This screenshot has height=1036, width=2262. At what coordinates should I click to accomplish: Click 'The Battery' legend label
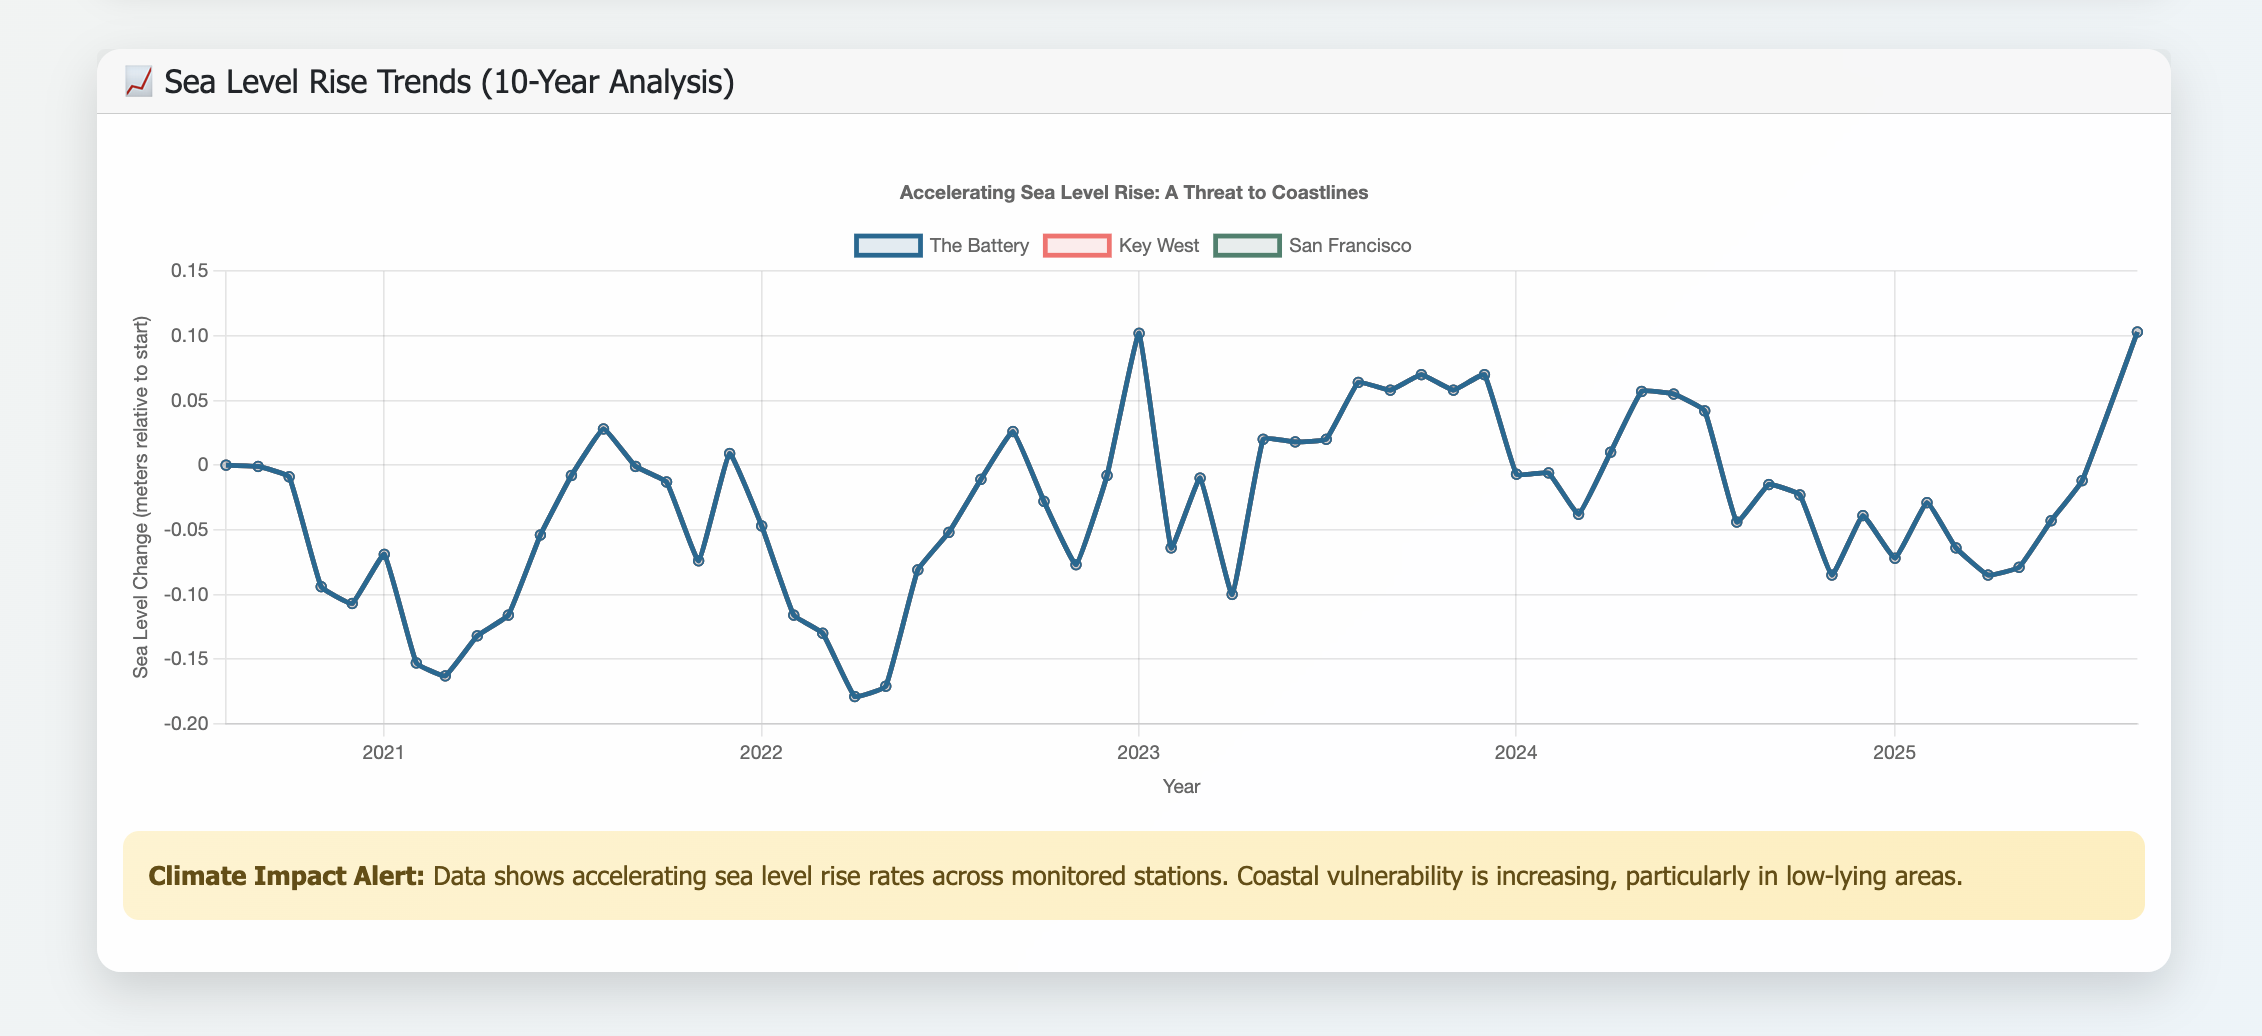click(978, 246)
